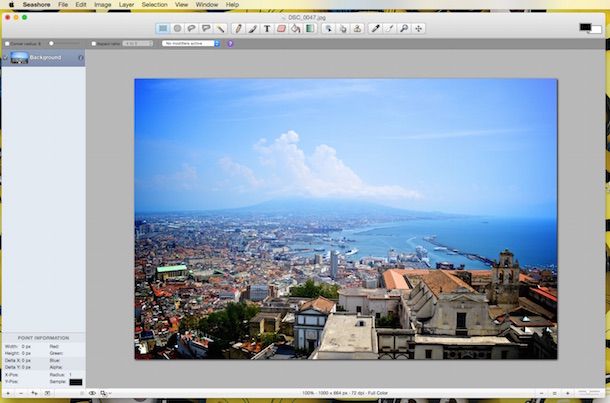This screenshot has height=403, width=610.
Task: Select the Smudge tool
Action: 343,28
